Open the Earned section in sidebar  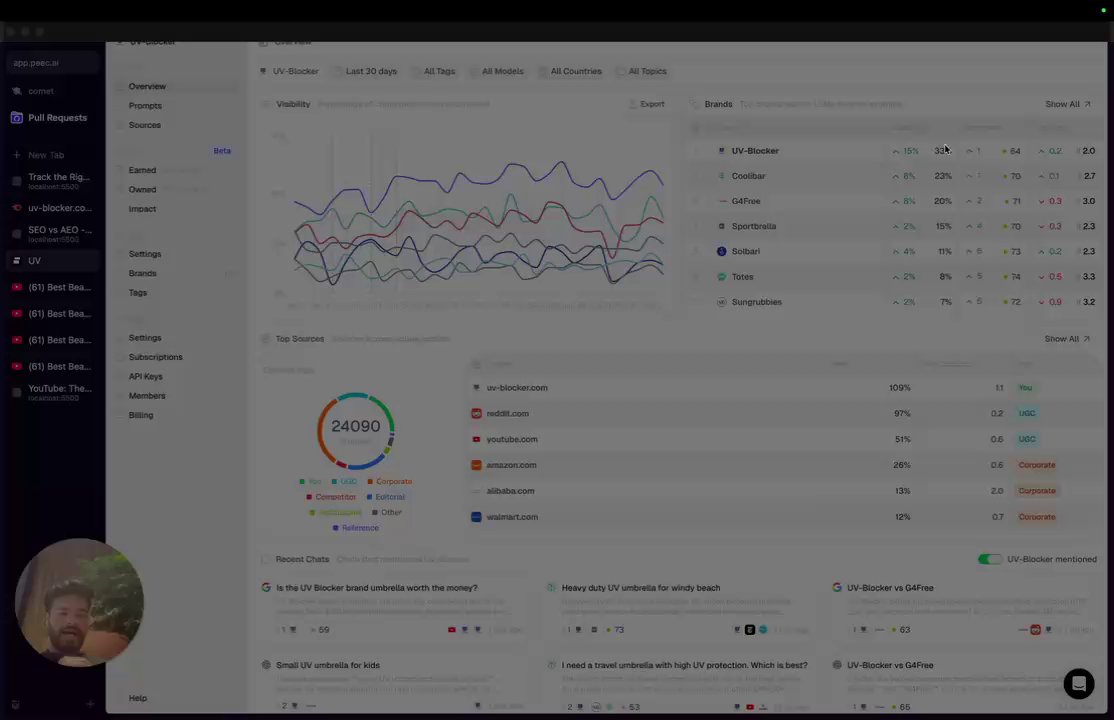point(142,170)
